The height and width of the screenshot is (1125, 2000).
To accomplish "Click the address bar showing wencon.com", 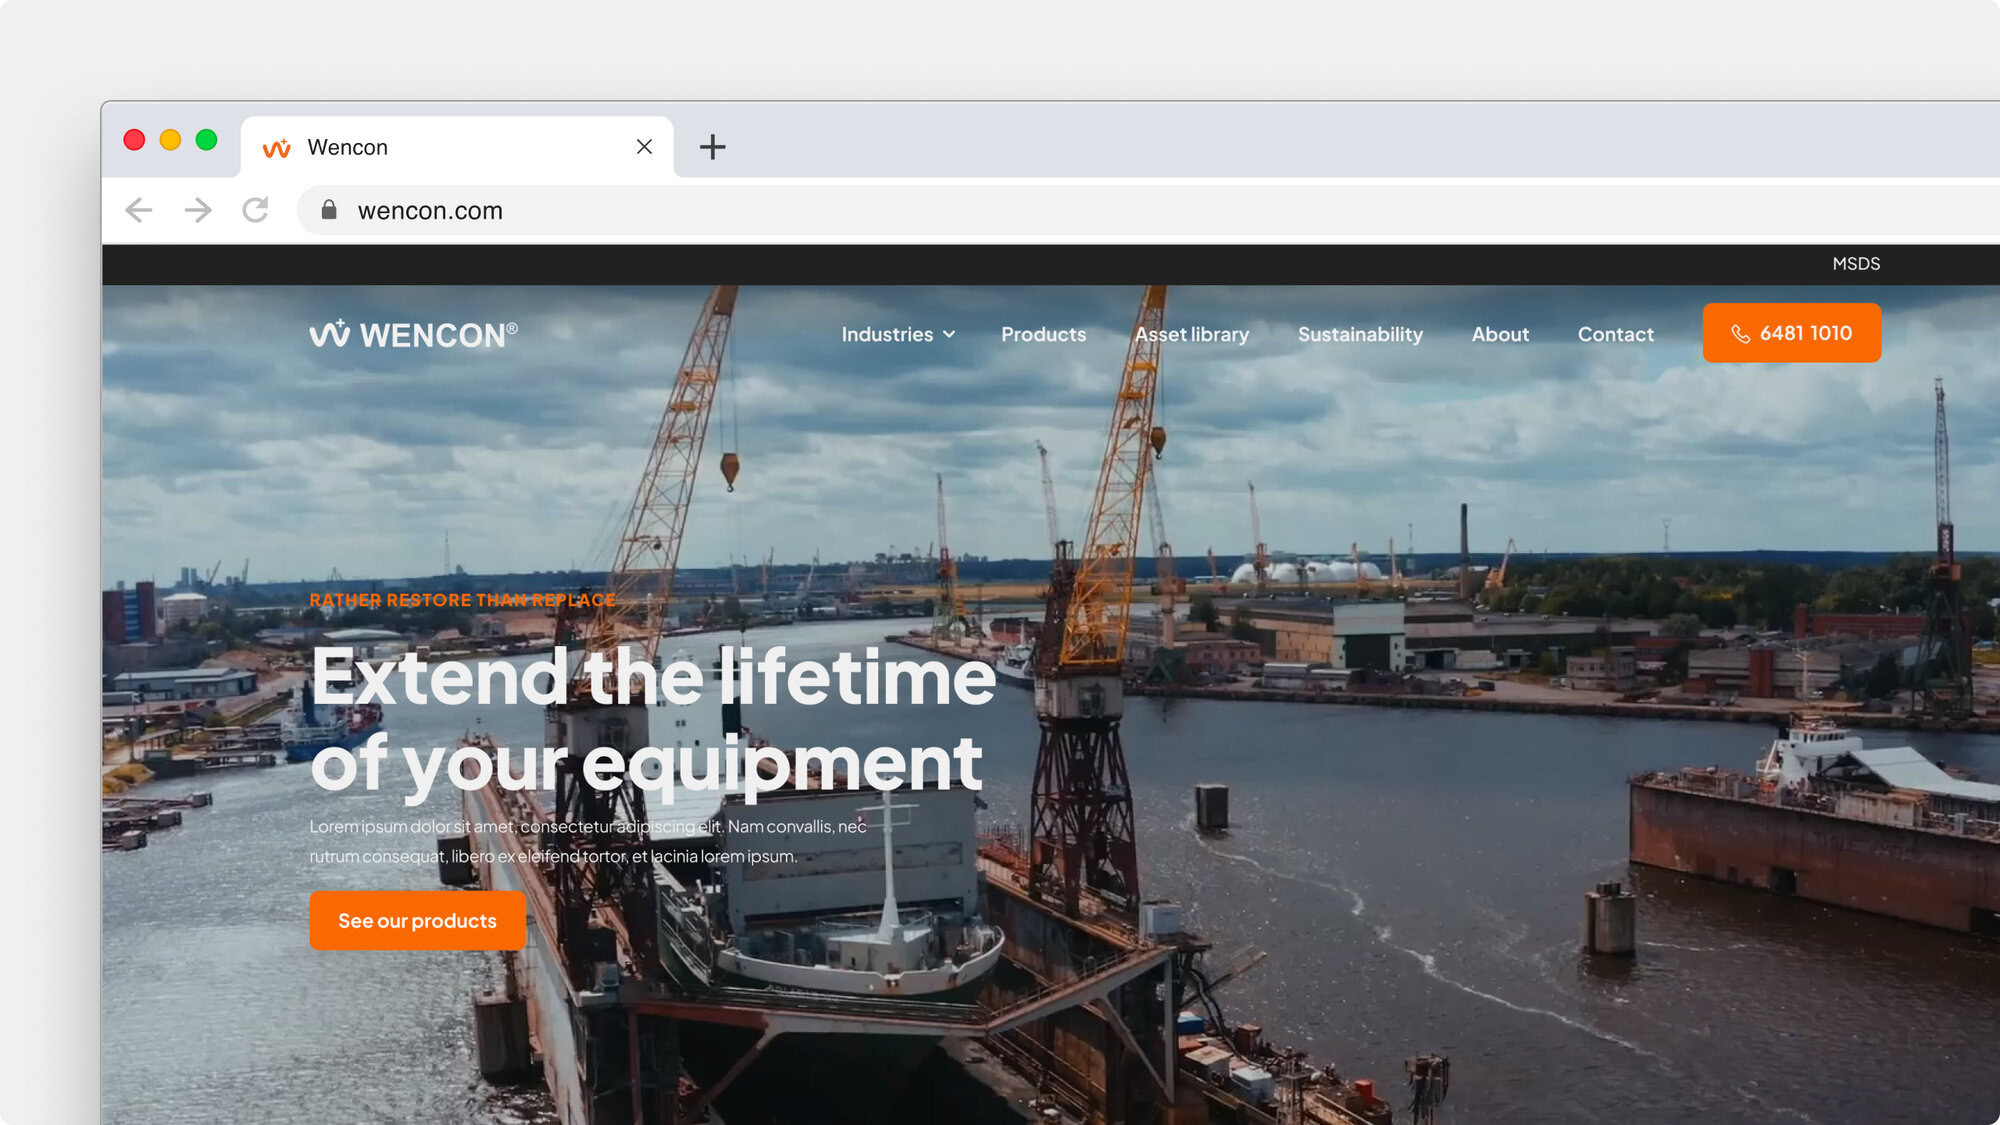I will tap(1150, 210).
